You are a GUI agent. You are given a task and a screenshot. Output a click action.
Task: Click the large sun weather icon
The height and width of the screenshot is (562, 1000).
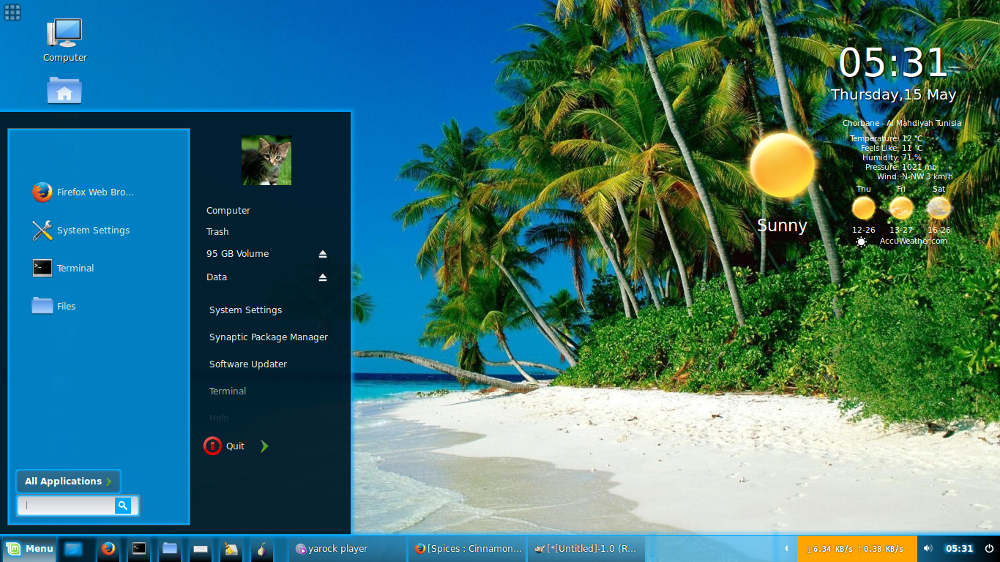pyautogui.click(x=782, y=165)
